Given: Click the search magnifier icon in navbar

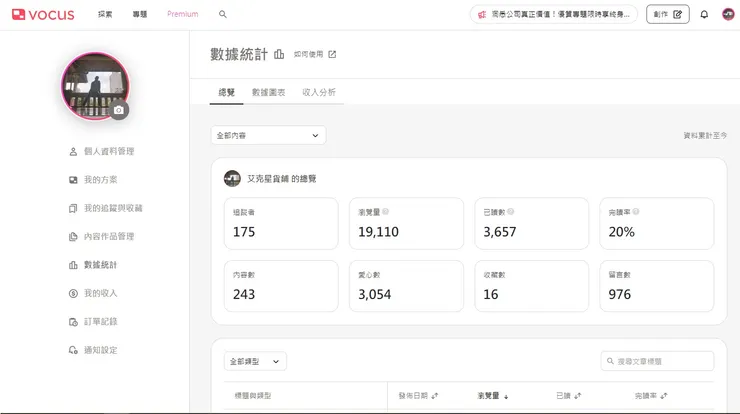Looking at the screenshot, I should [223, 14].
